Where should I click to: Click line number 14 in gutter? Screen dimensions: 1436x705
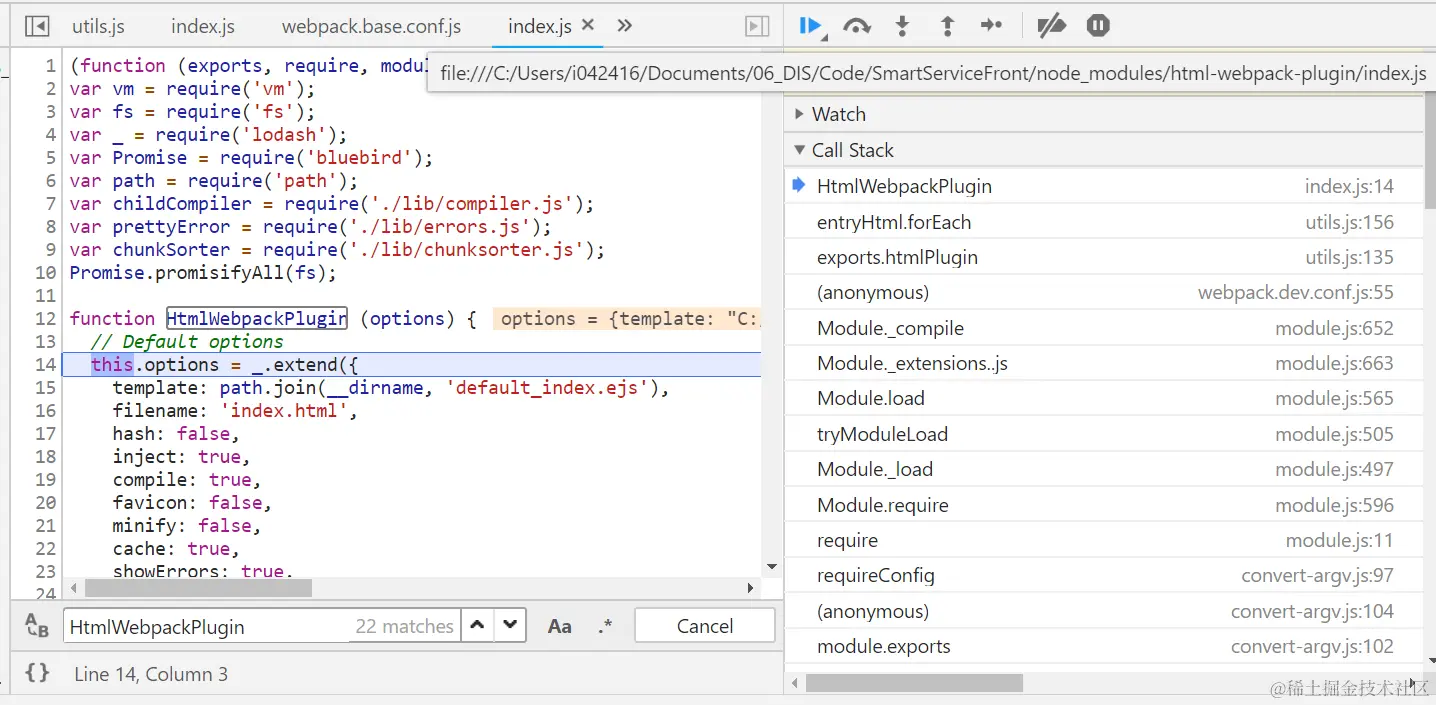[45, 364]
